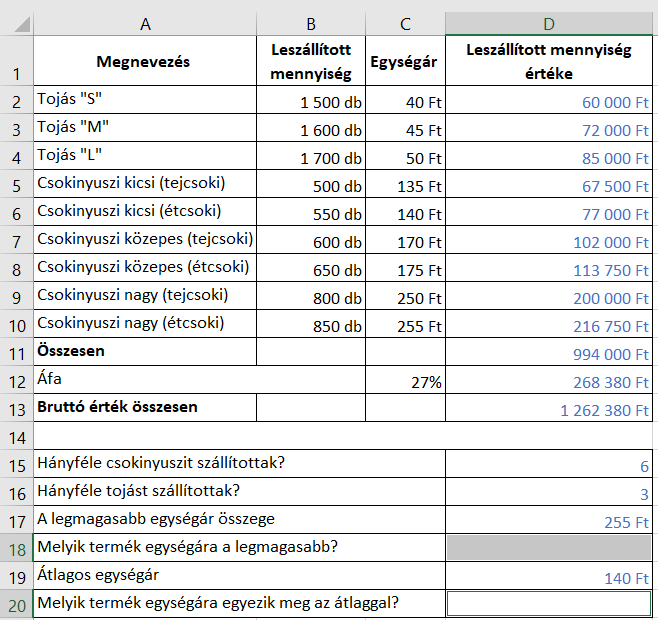Select the 'Megnevezés' header cell
The height and width of the screenshot is (620, 658).
coord(145,61)
